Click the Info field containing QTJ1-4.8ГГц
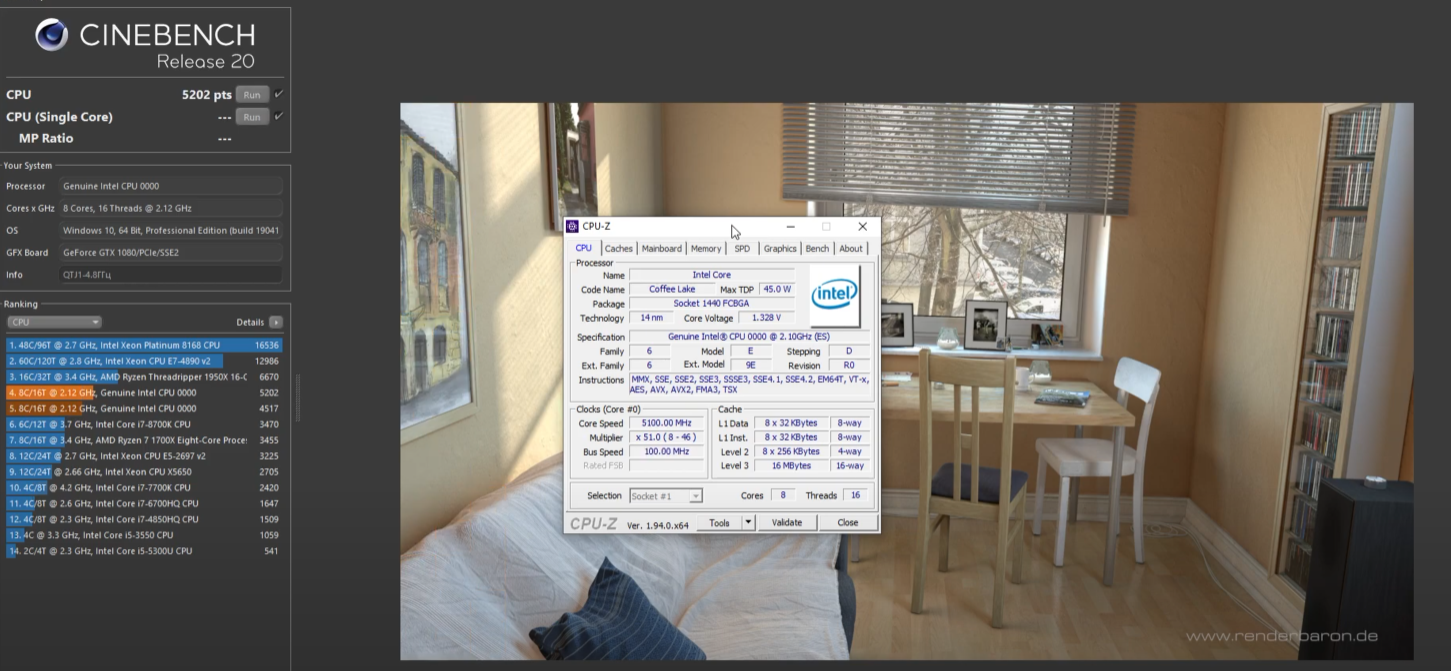 click(x=170, y=274)
